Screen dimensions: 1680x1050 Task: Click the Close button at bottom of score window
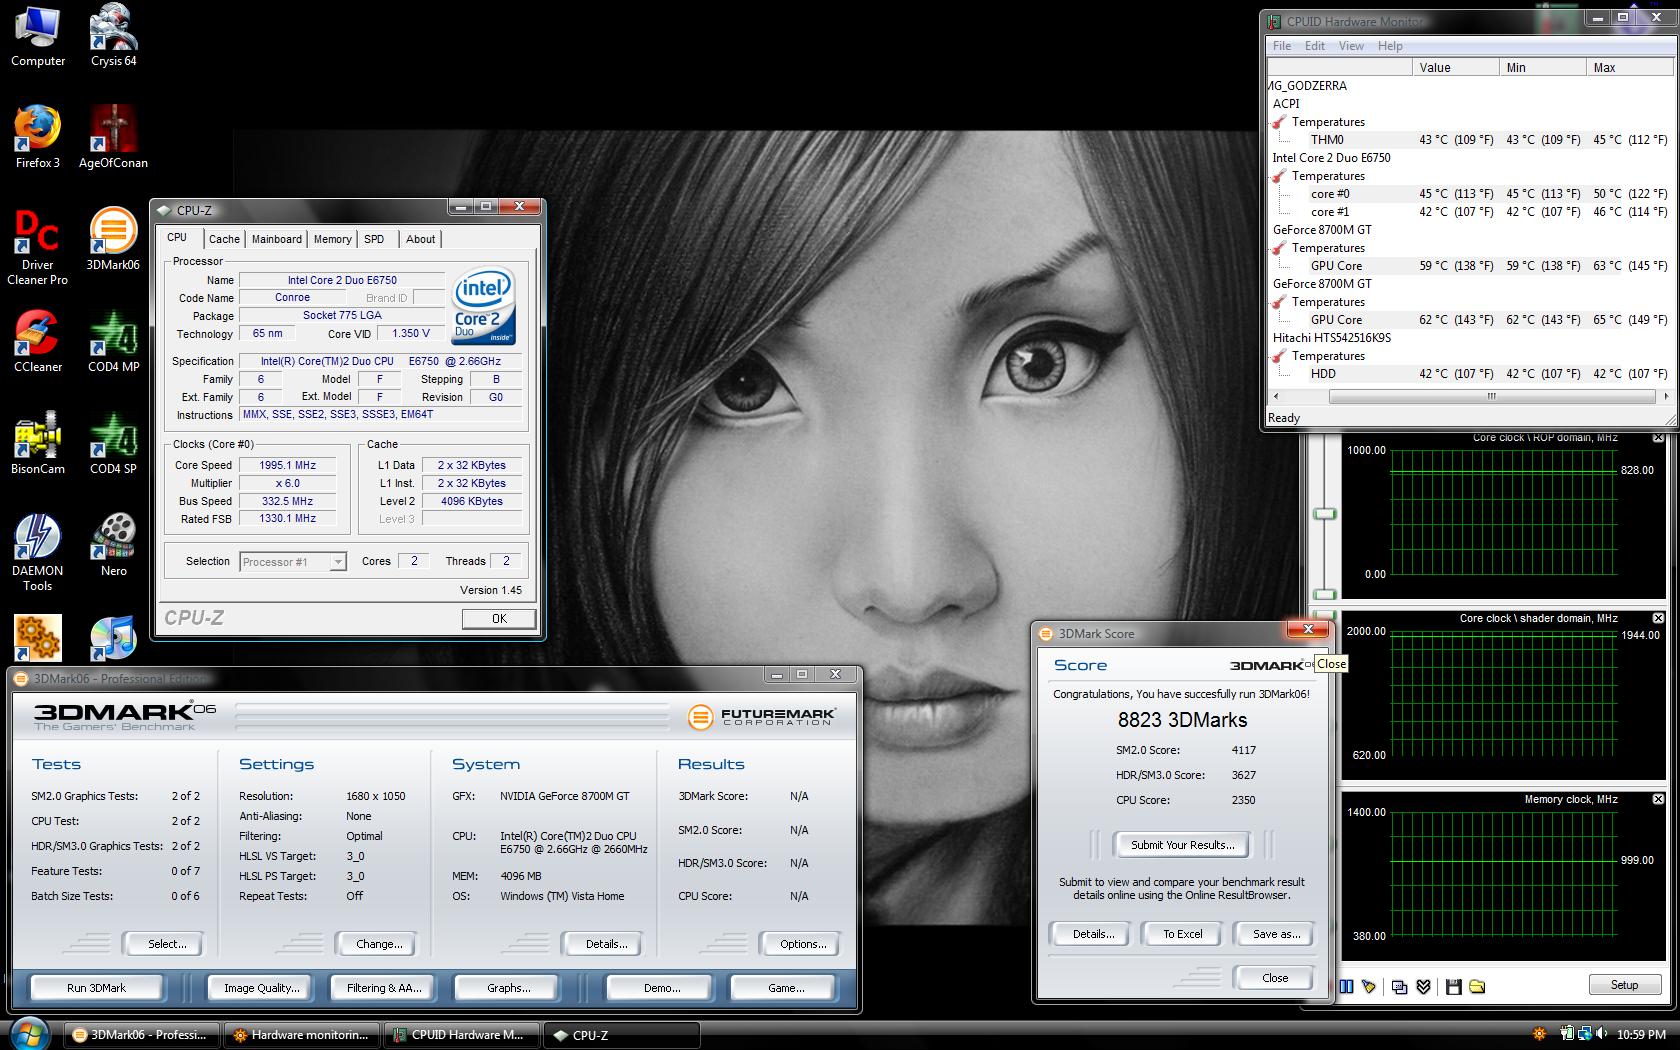(x=1275, y=978)
